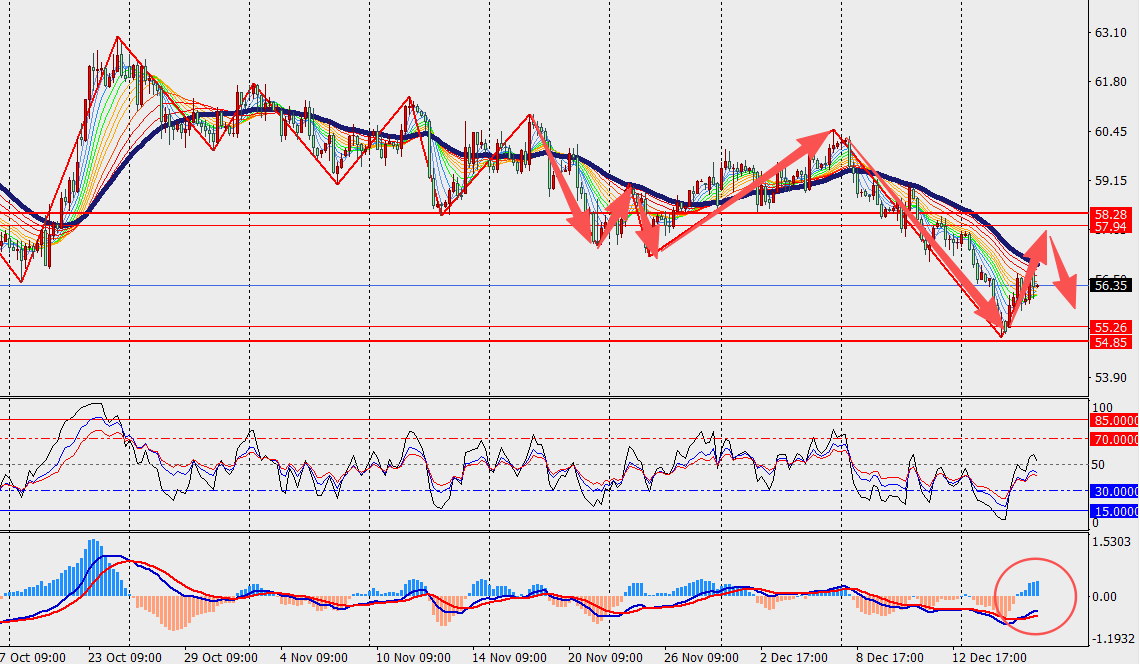Click the 57.94 price level label
The height and width of the screenshot is (664, 1140).
pos(1112,227)
